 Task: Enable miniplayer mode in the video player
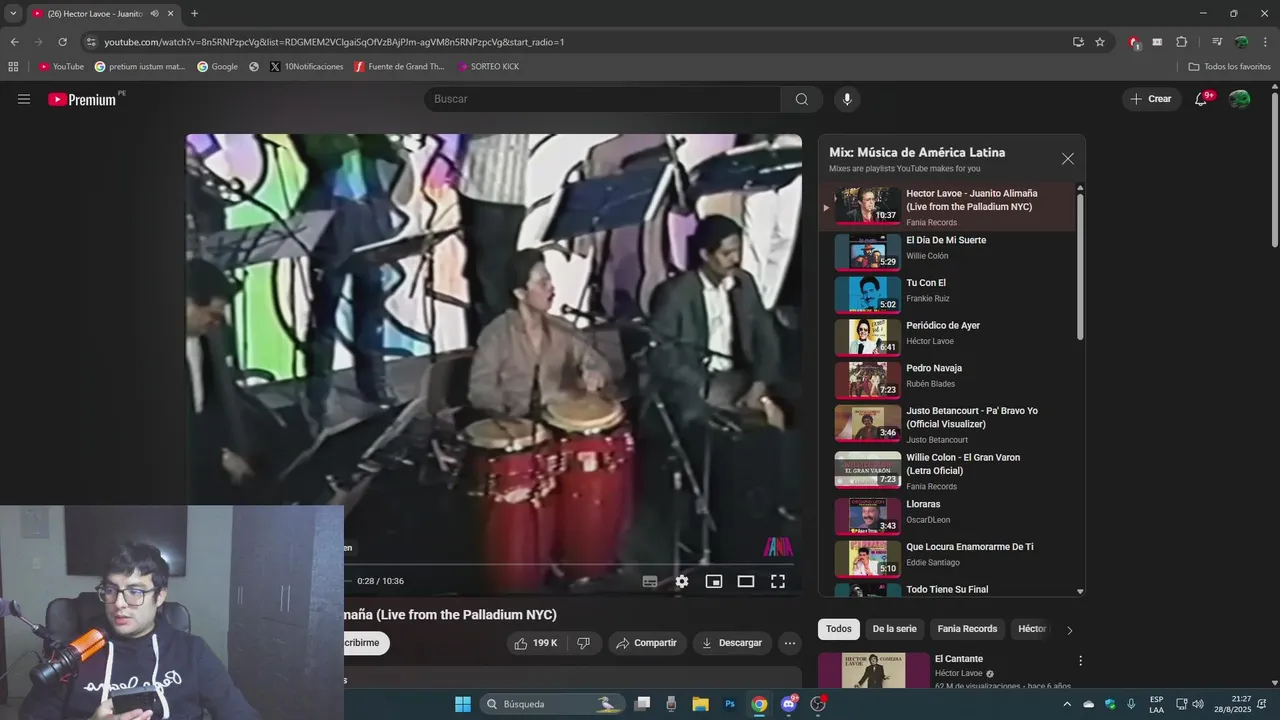tap(714, 581)
